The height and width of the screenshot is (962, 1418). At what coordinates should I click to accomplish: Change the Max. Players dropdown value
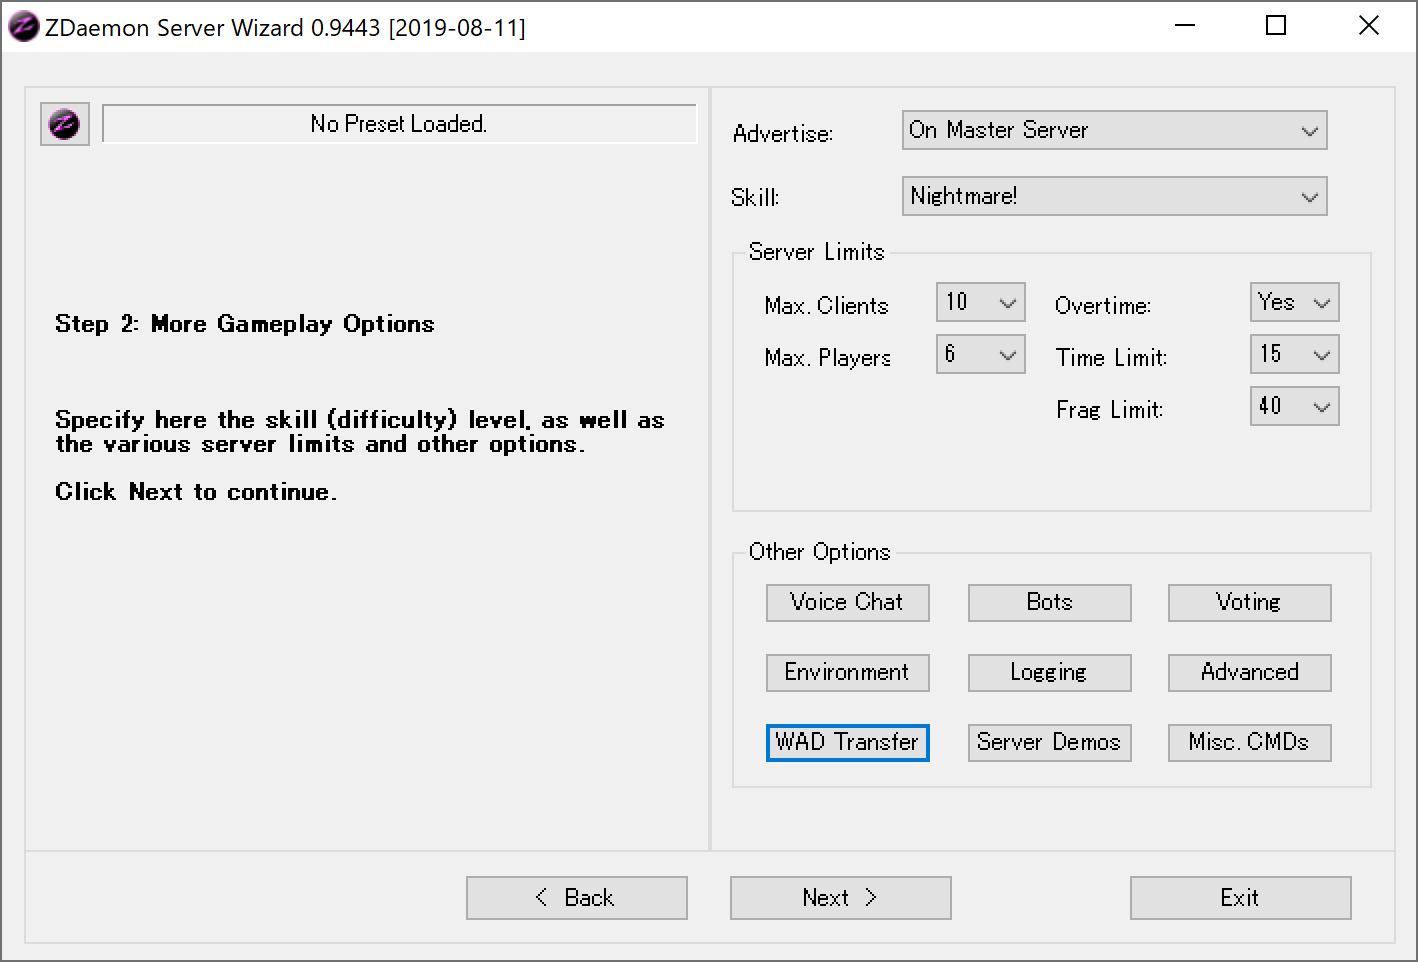[x=980, y=355]
